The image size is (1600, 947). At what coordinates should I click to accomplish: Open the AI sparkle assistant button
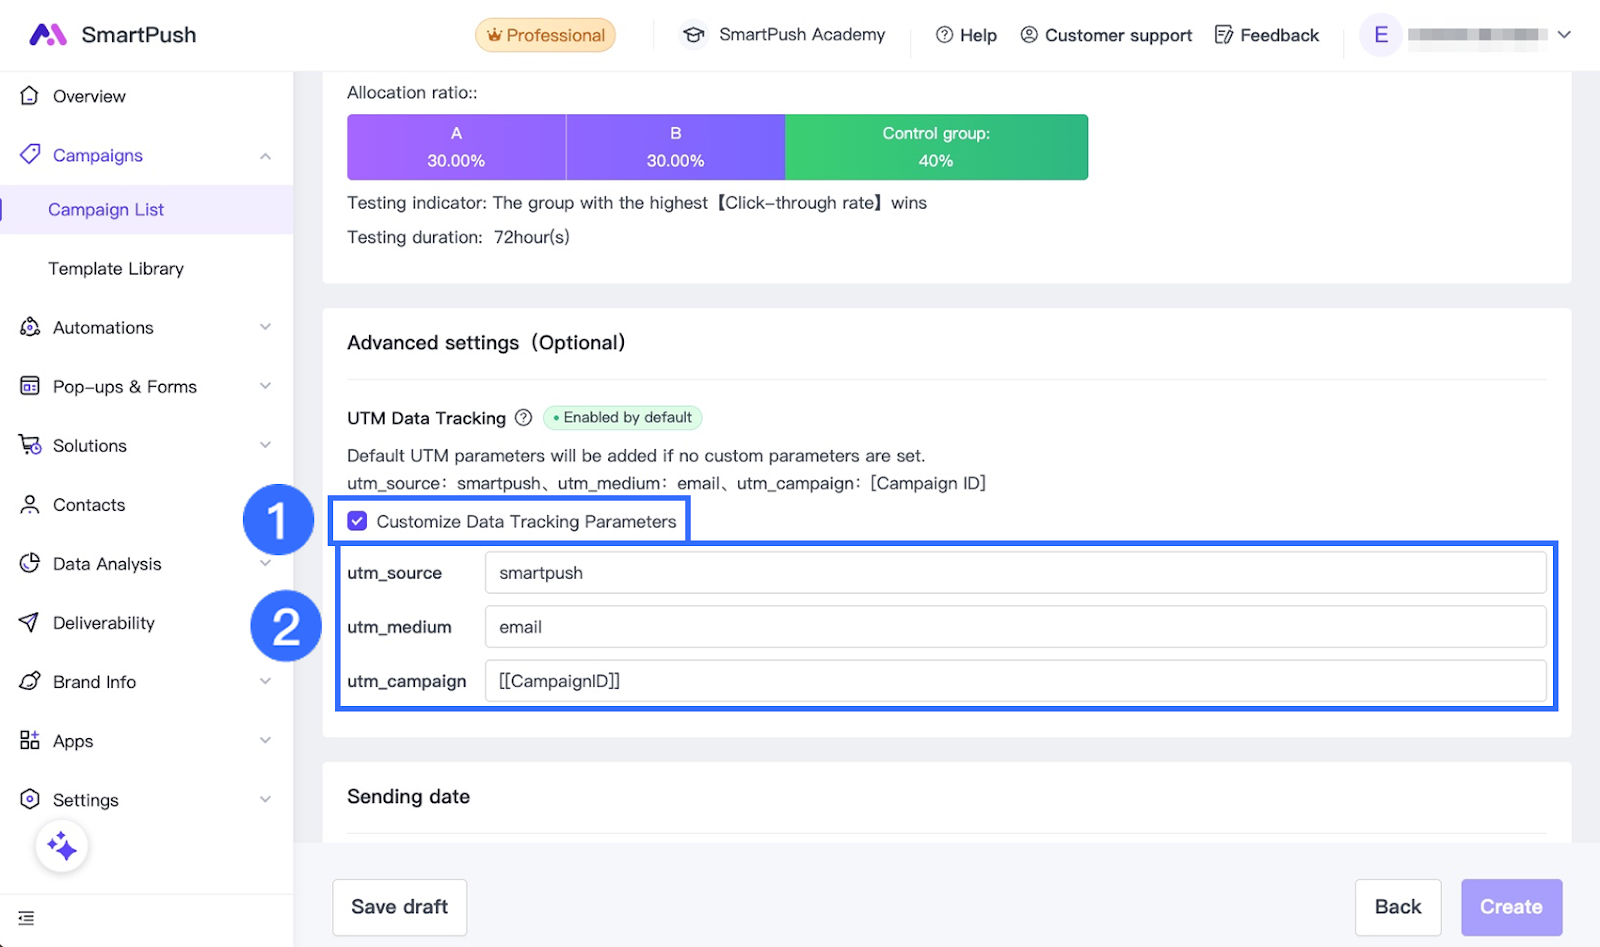click(x=62, y=846)
